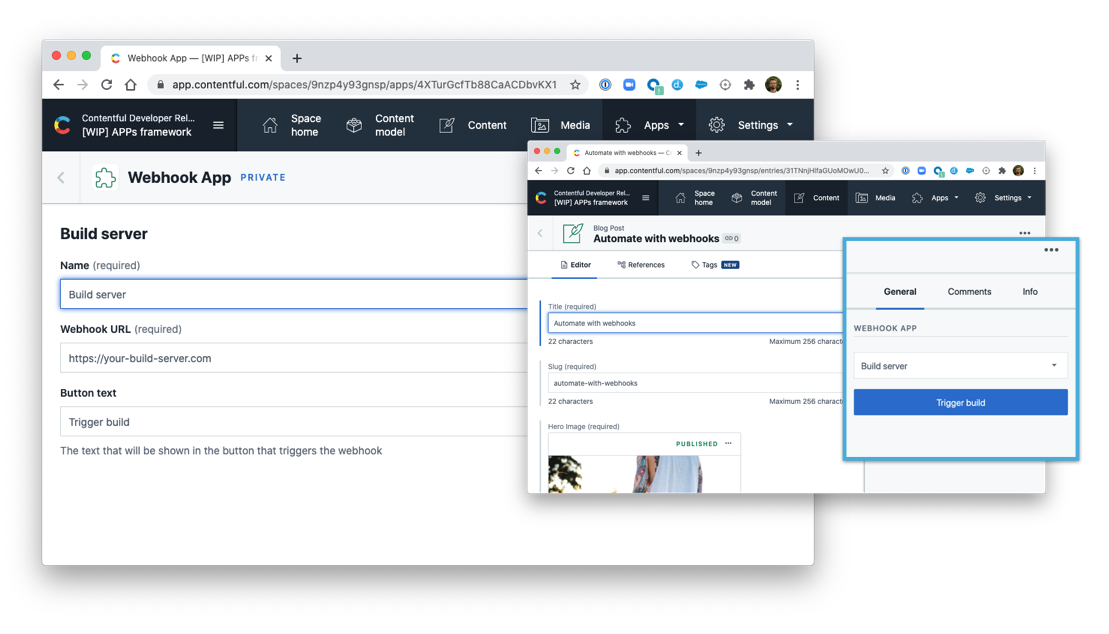This screenshot has height=634, width=1109.
Task: Select References tab in front window
Action: (641, 265)
